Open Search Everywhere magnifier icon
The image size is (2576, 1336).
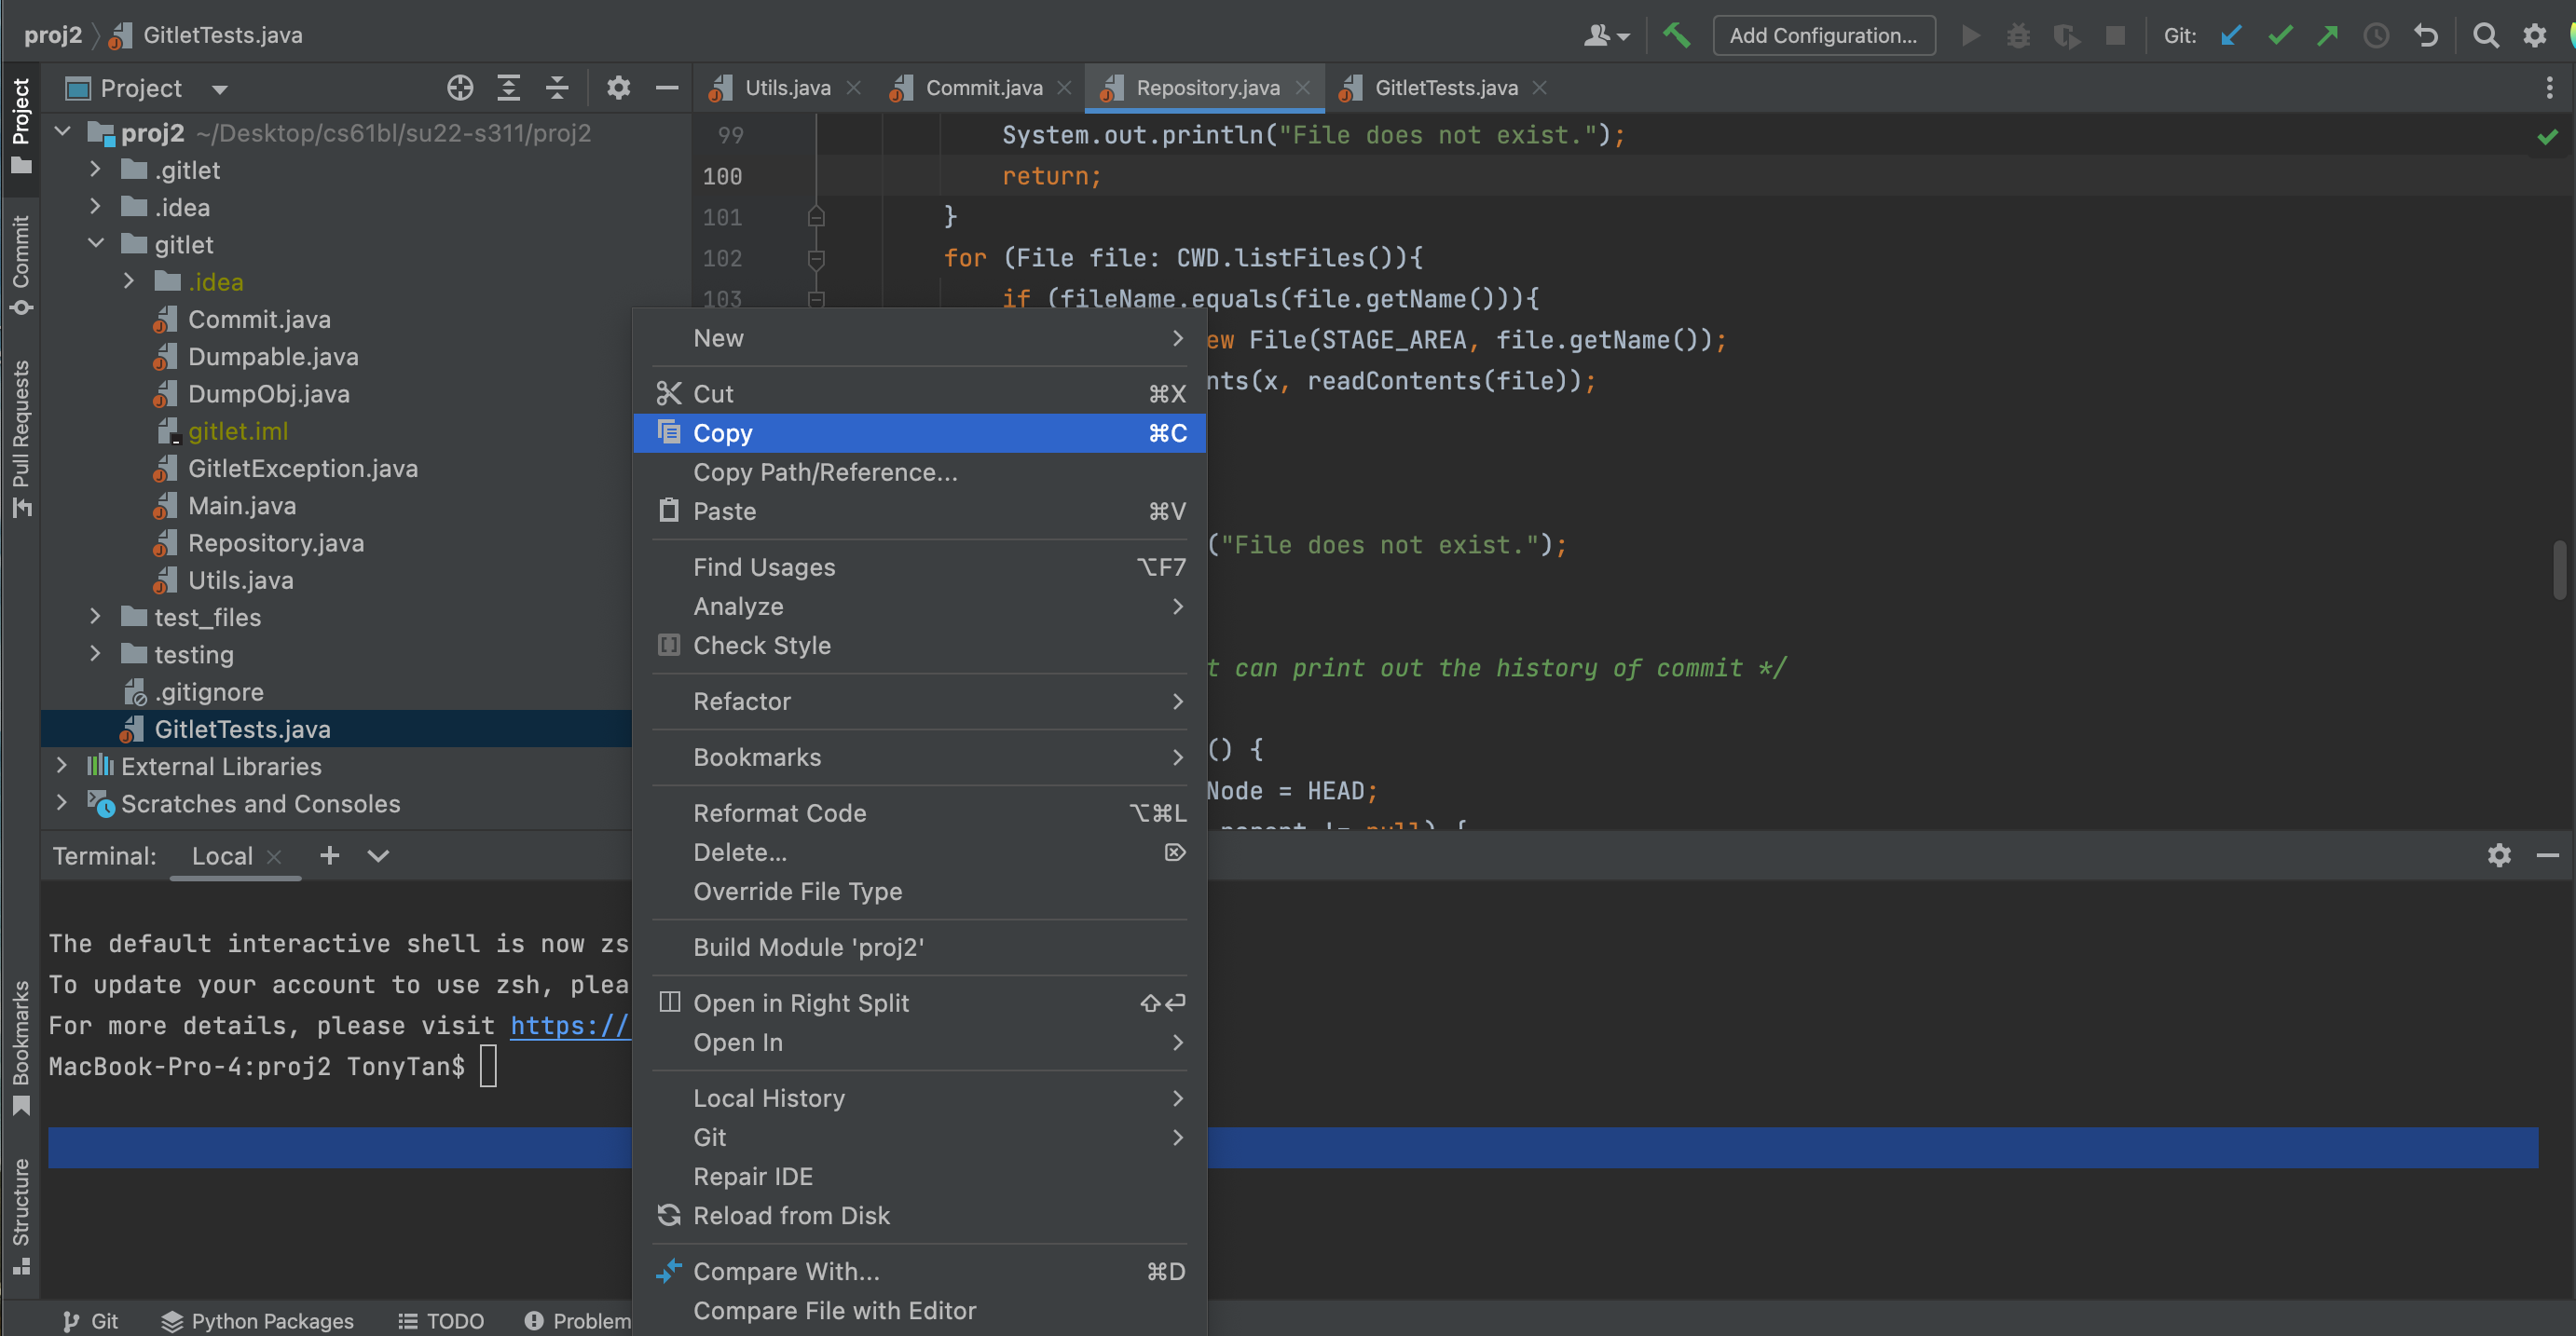2485,35
